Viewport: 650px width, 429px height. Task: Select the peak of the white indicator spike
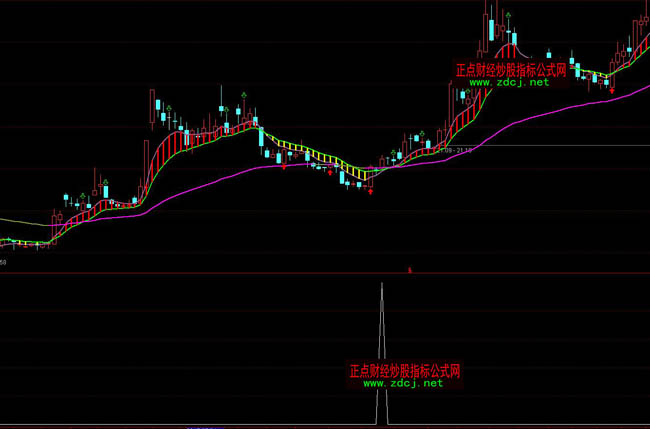point(381,286)
